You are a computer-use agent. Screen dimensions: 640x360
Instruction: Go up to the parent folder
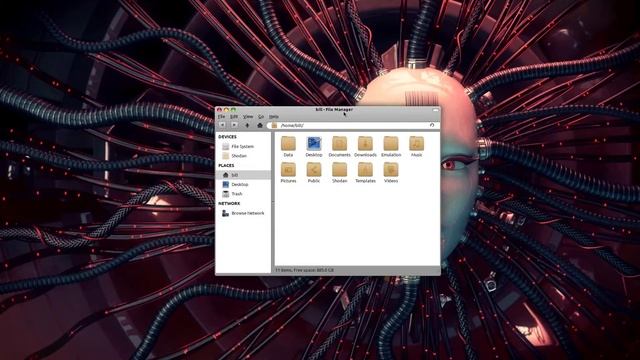[247, 125]
